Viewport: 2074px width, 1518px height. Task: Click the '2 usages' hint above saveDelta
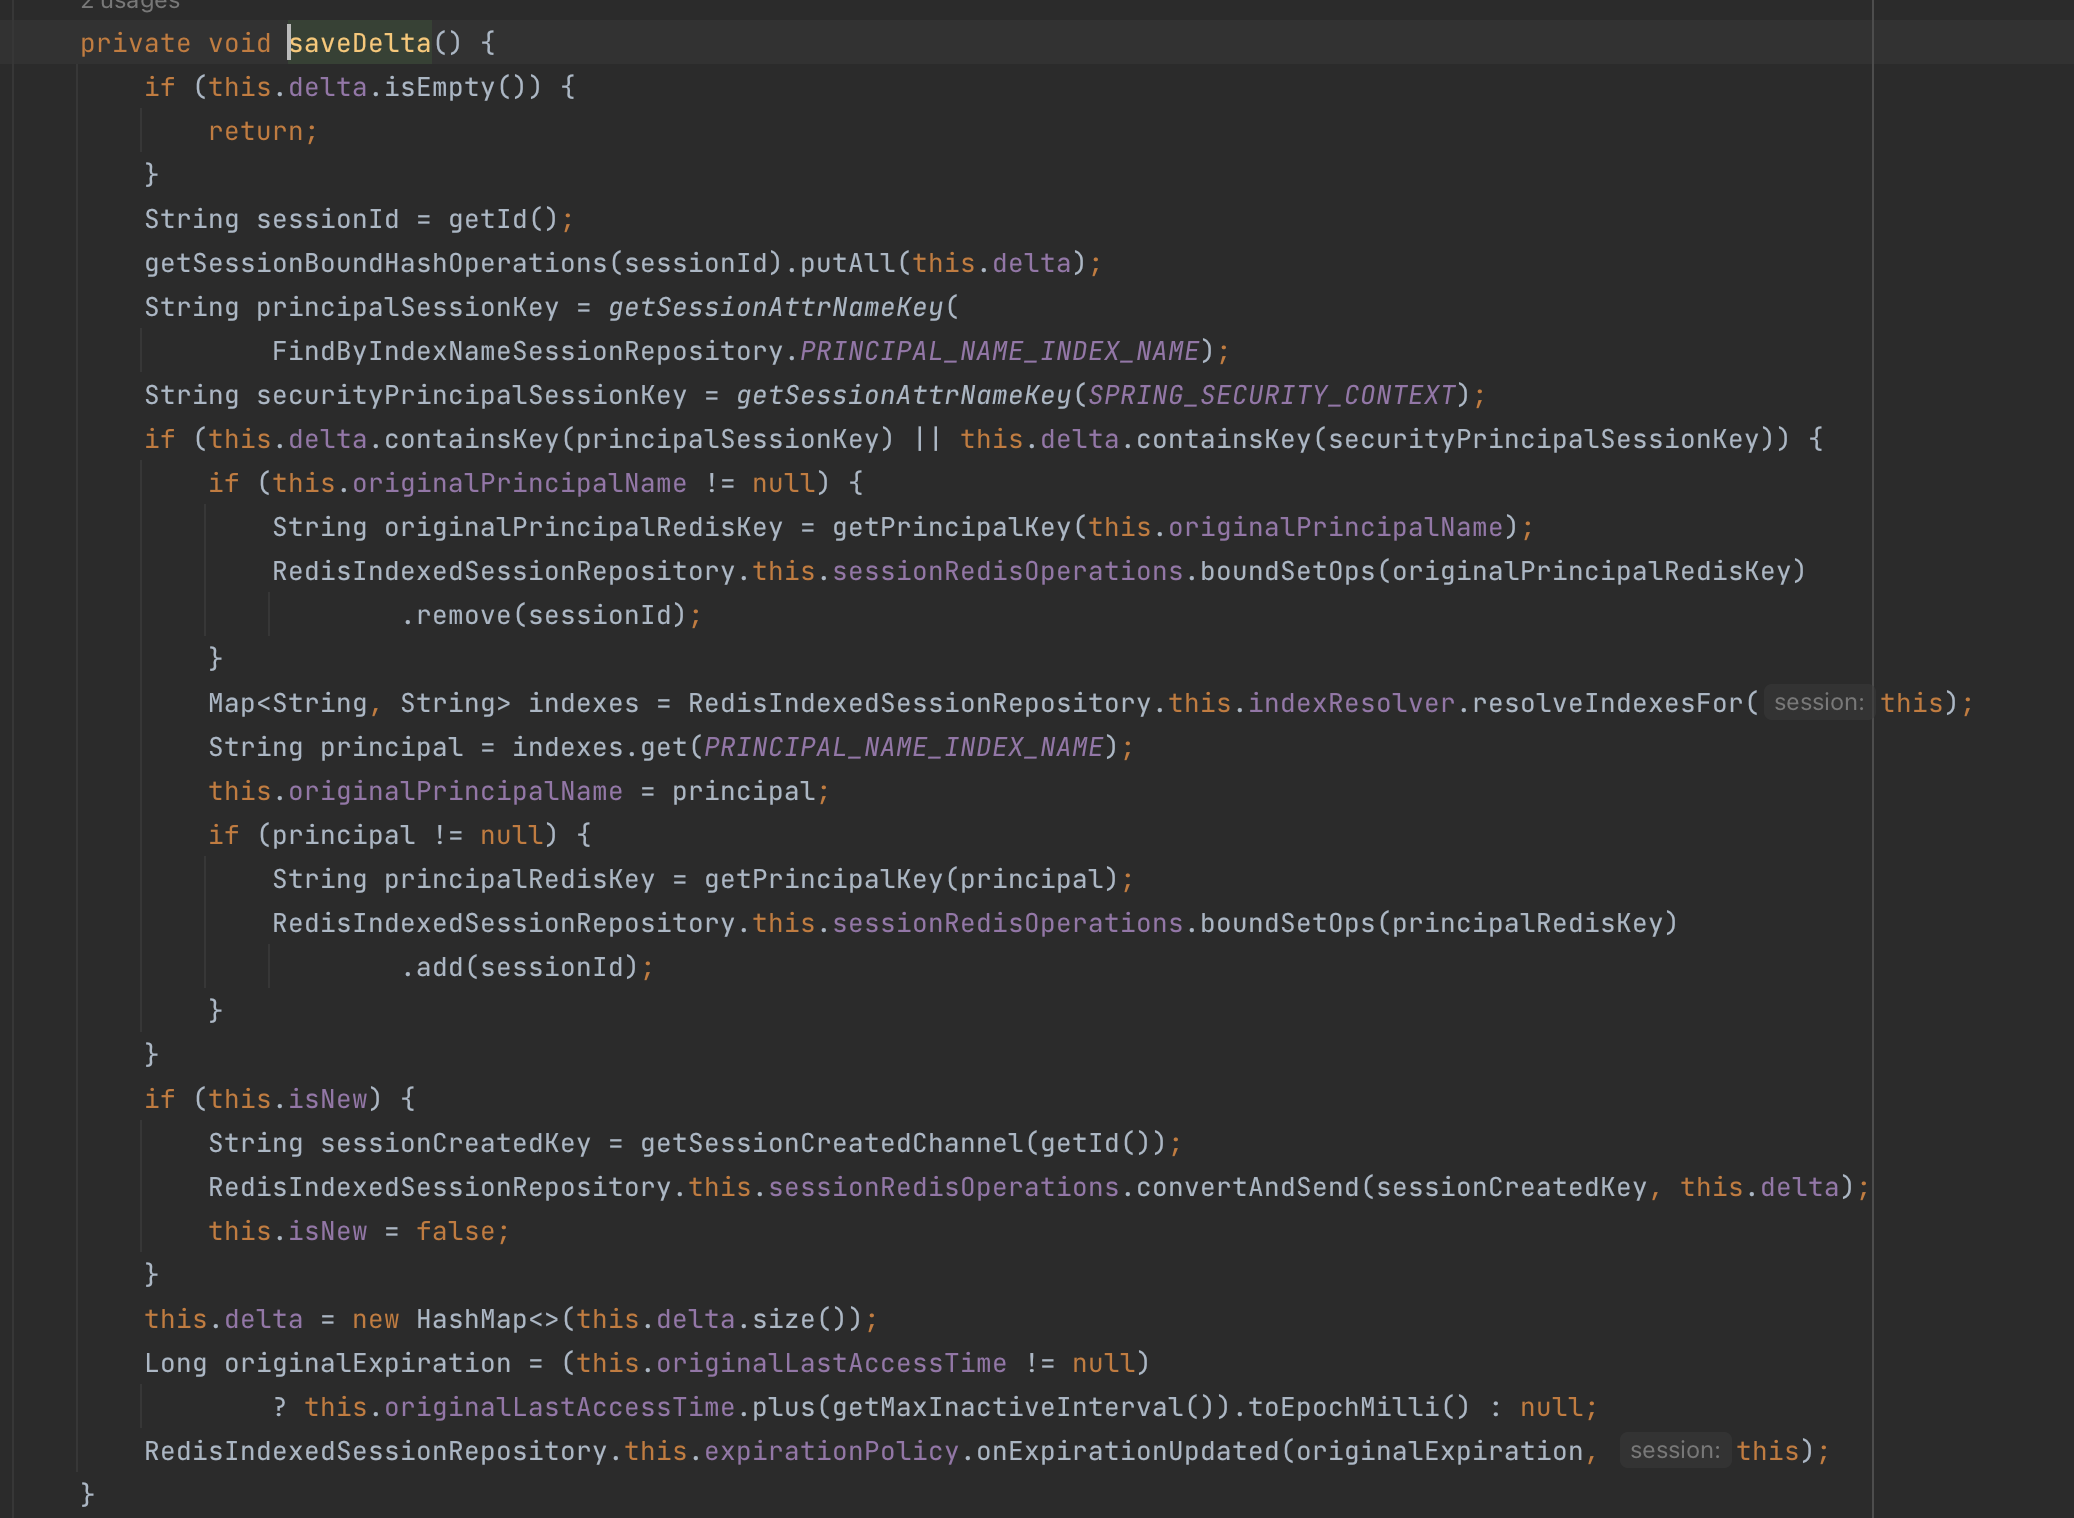point(130,5)
